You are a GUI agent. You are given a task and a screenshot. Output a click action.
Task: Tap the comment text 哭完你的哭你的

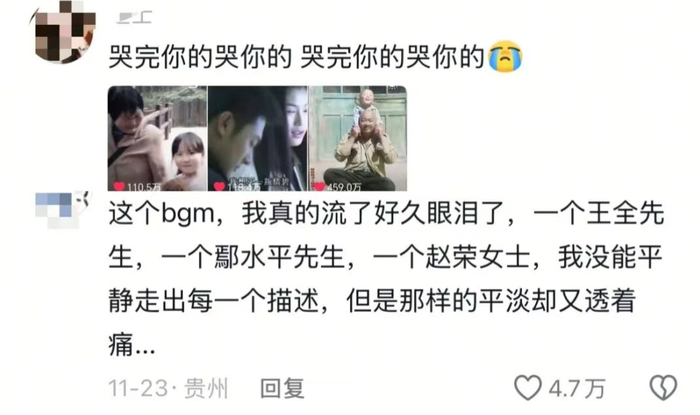click(x=296, y=57)
